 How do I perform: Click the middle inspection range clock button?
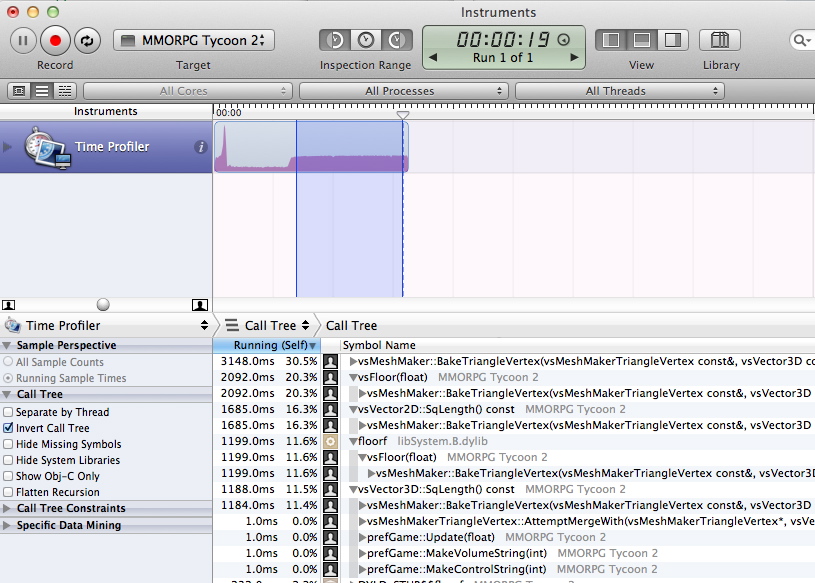coord(366,40)
